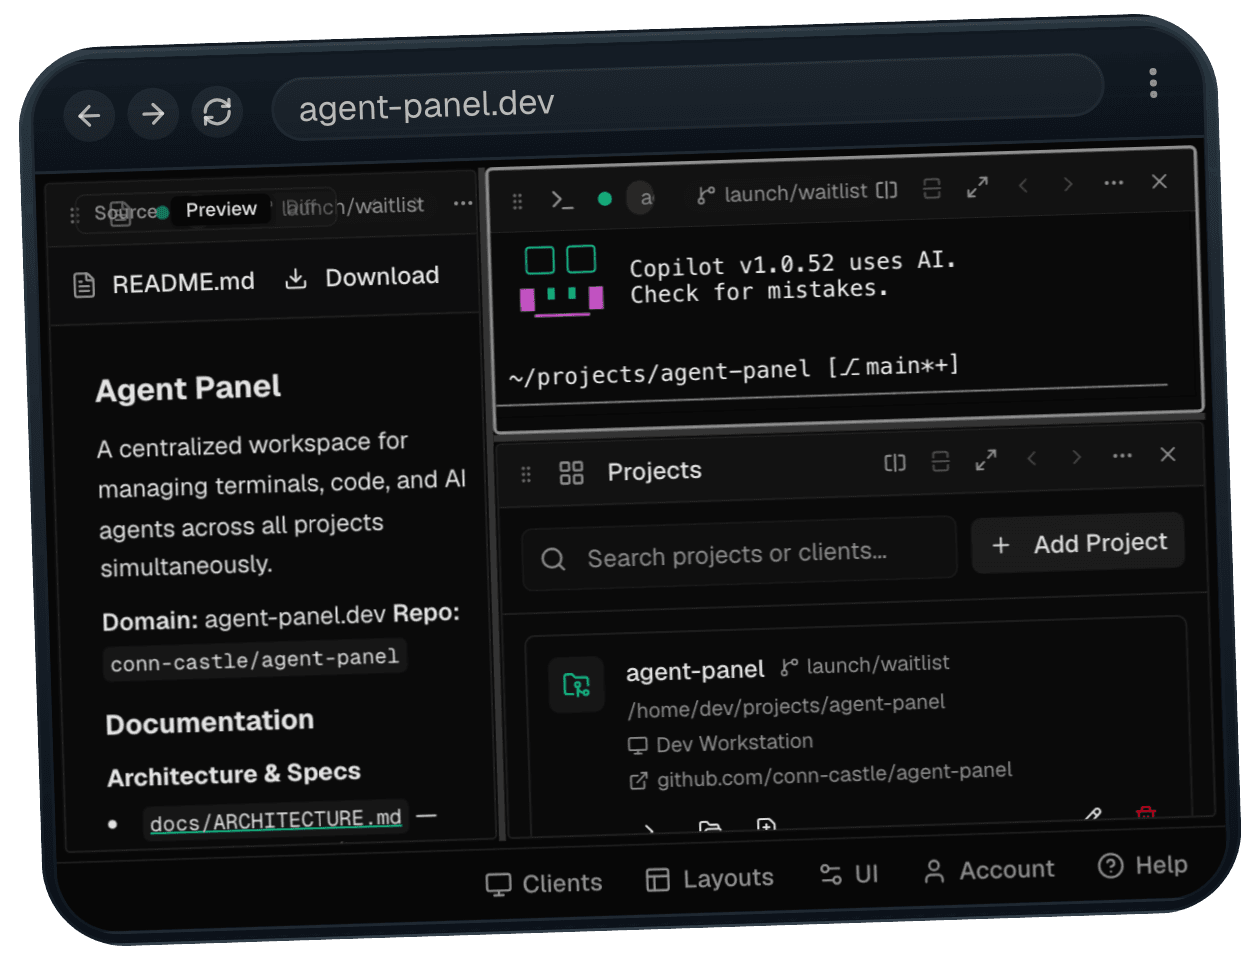Split the terminal panel into rows
This screenshot has width=1260, height=960.
coord(932,188)
